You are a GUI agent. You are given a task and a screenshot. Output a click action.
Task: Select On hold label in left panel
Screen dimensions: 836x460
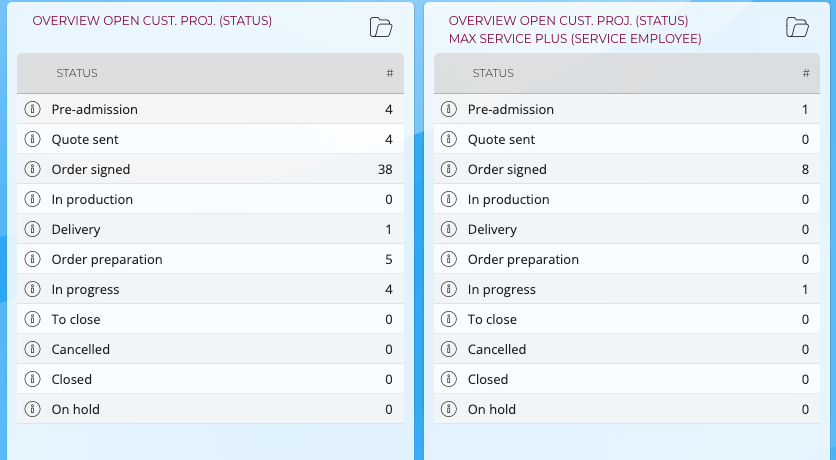coord(75,409)
